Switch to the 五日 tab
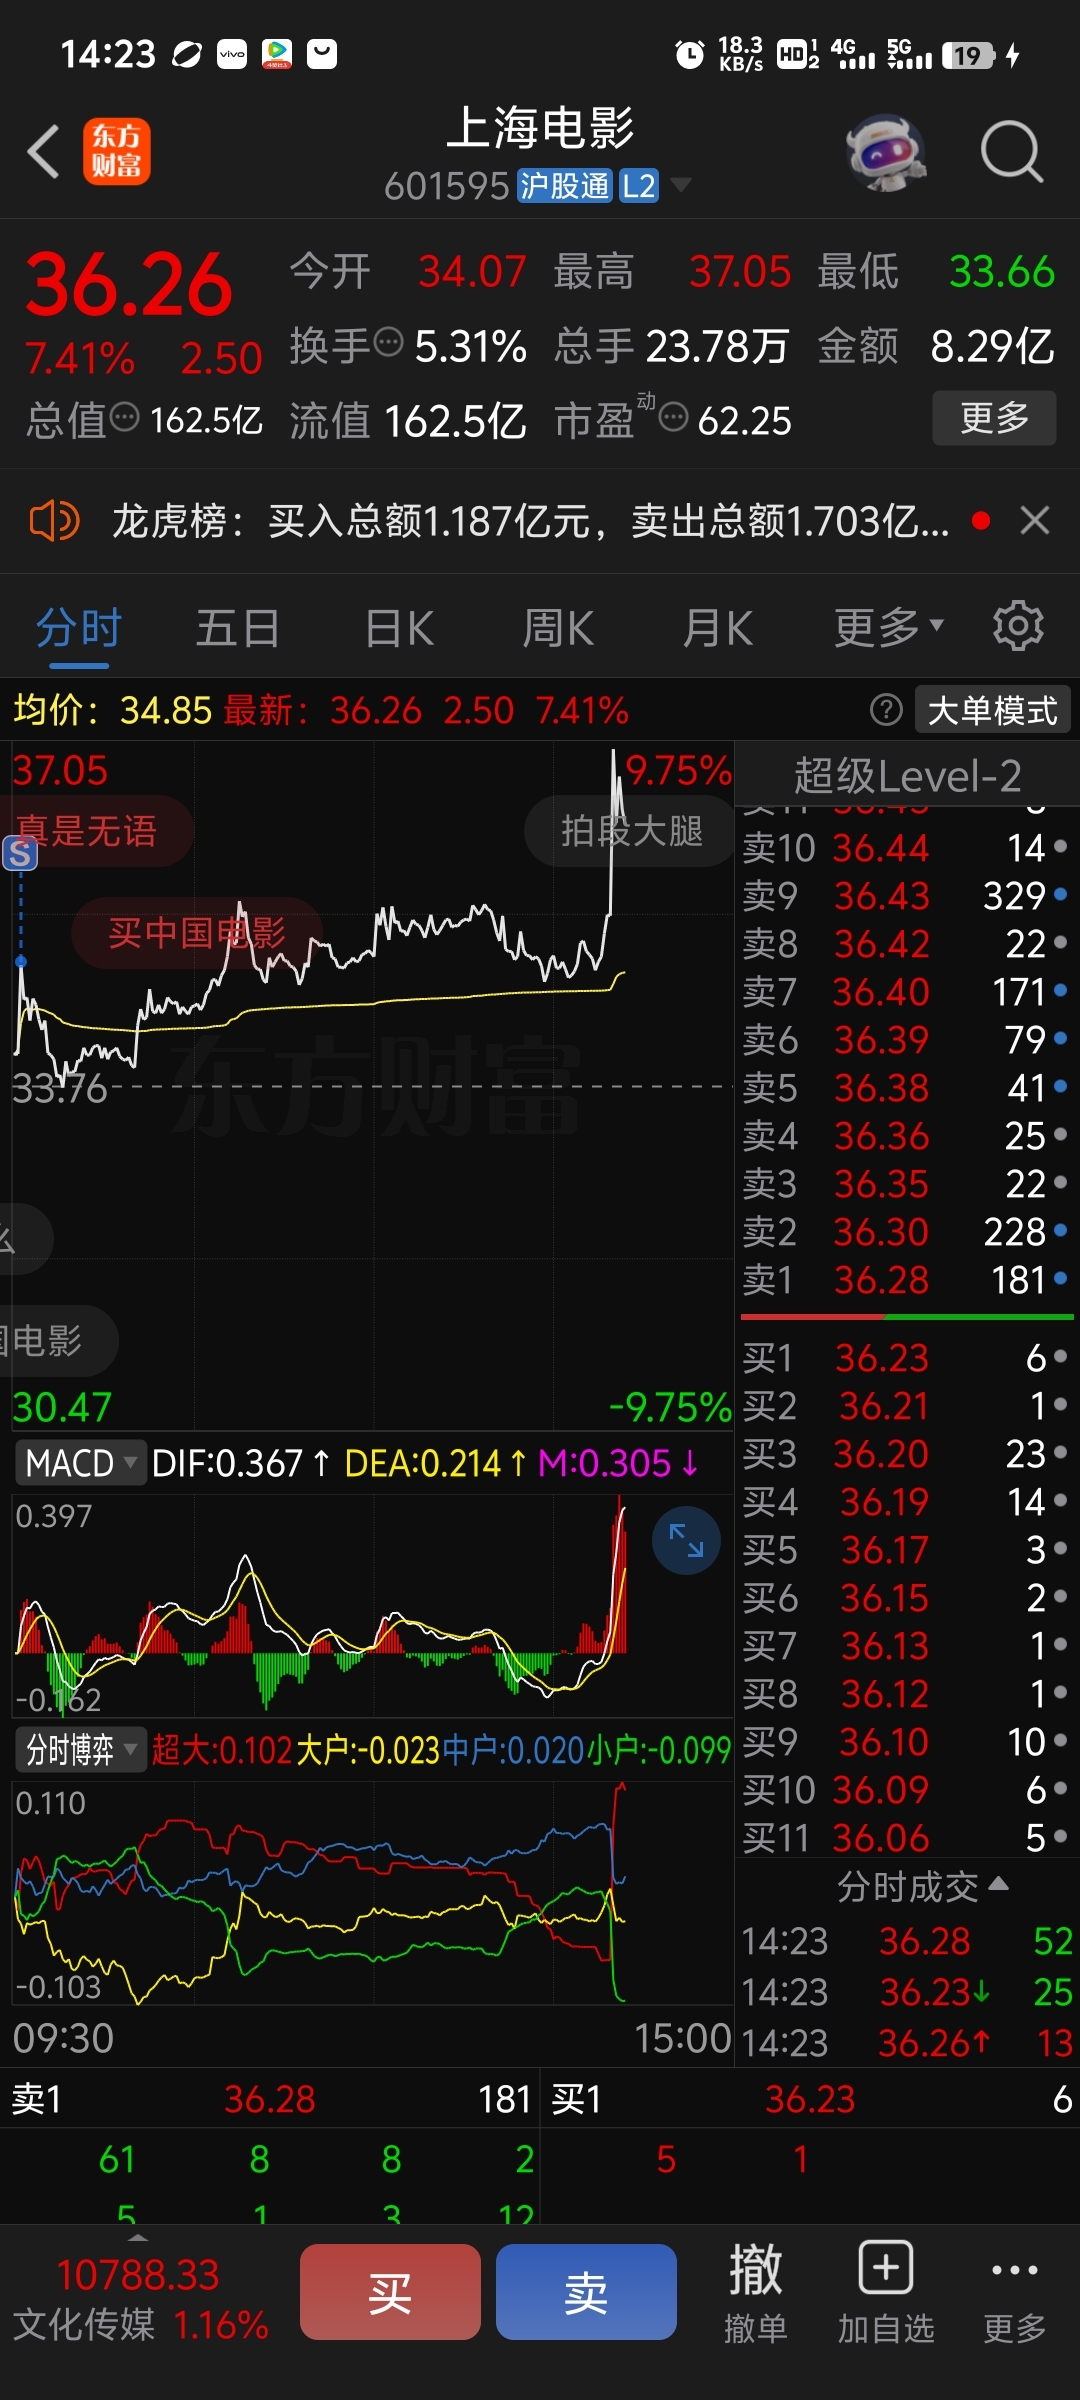 coord(238,629)
